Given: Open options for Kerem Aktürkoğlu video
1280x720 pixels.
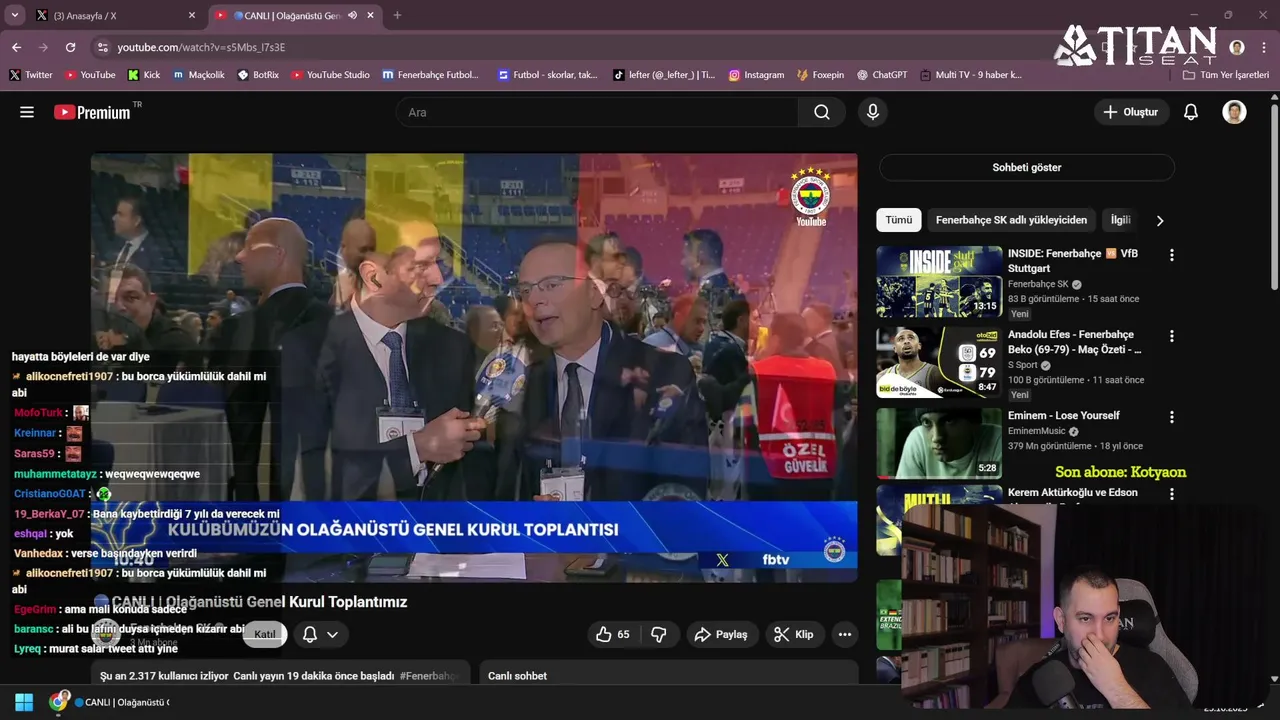Looking at the screenshot, I should tap(1171, 494).
